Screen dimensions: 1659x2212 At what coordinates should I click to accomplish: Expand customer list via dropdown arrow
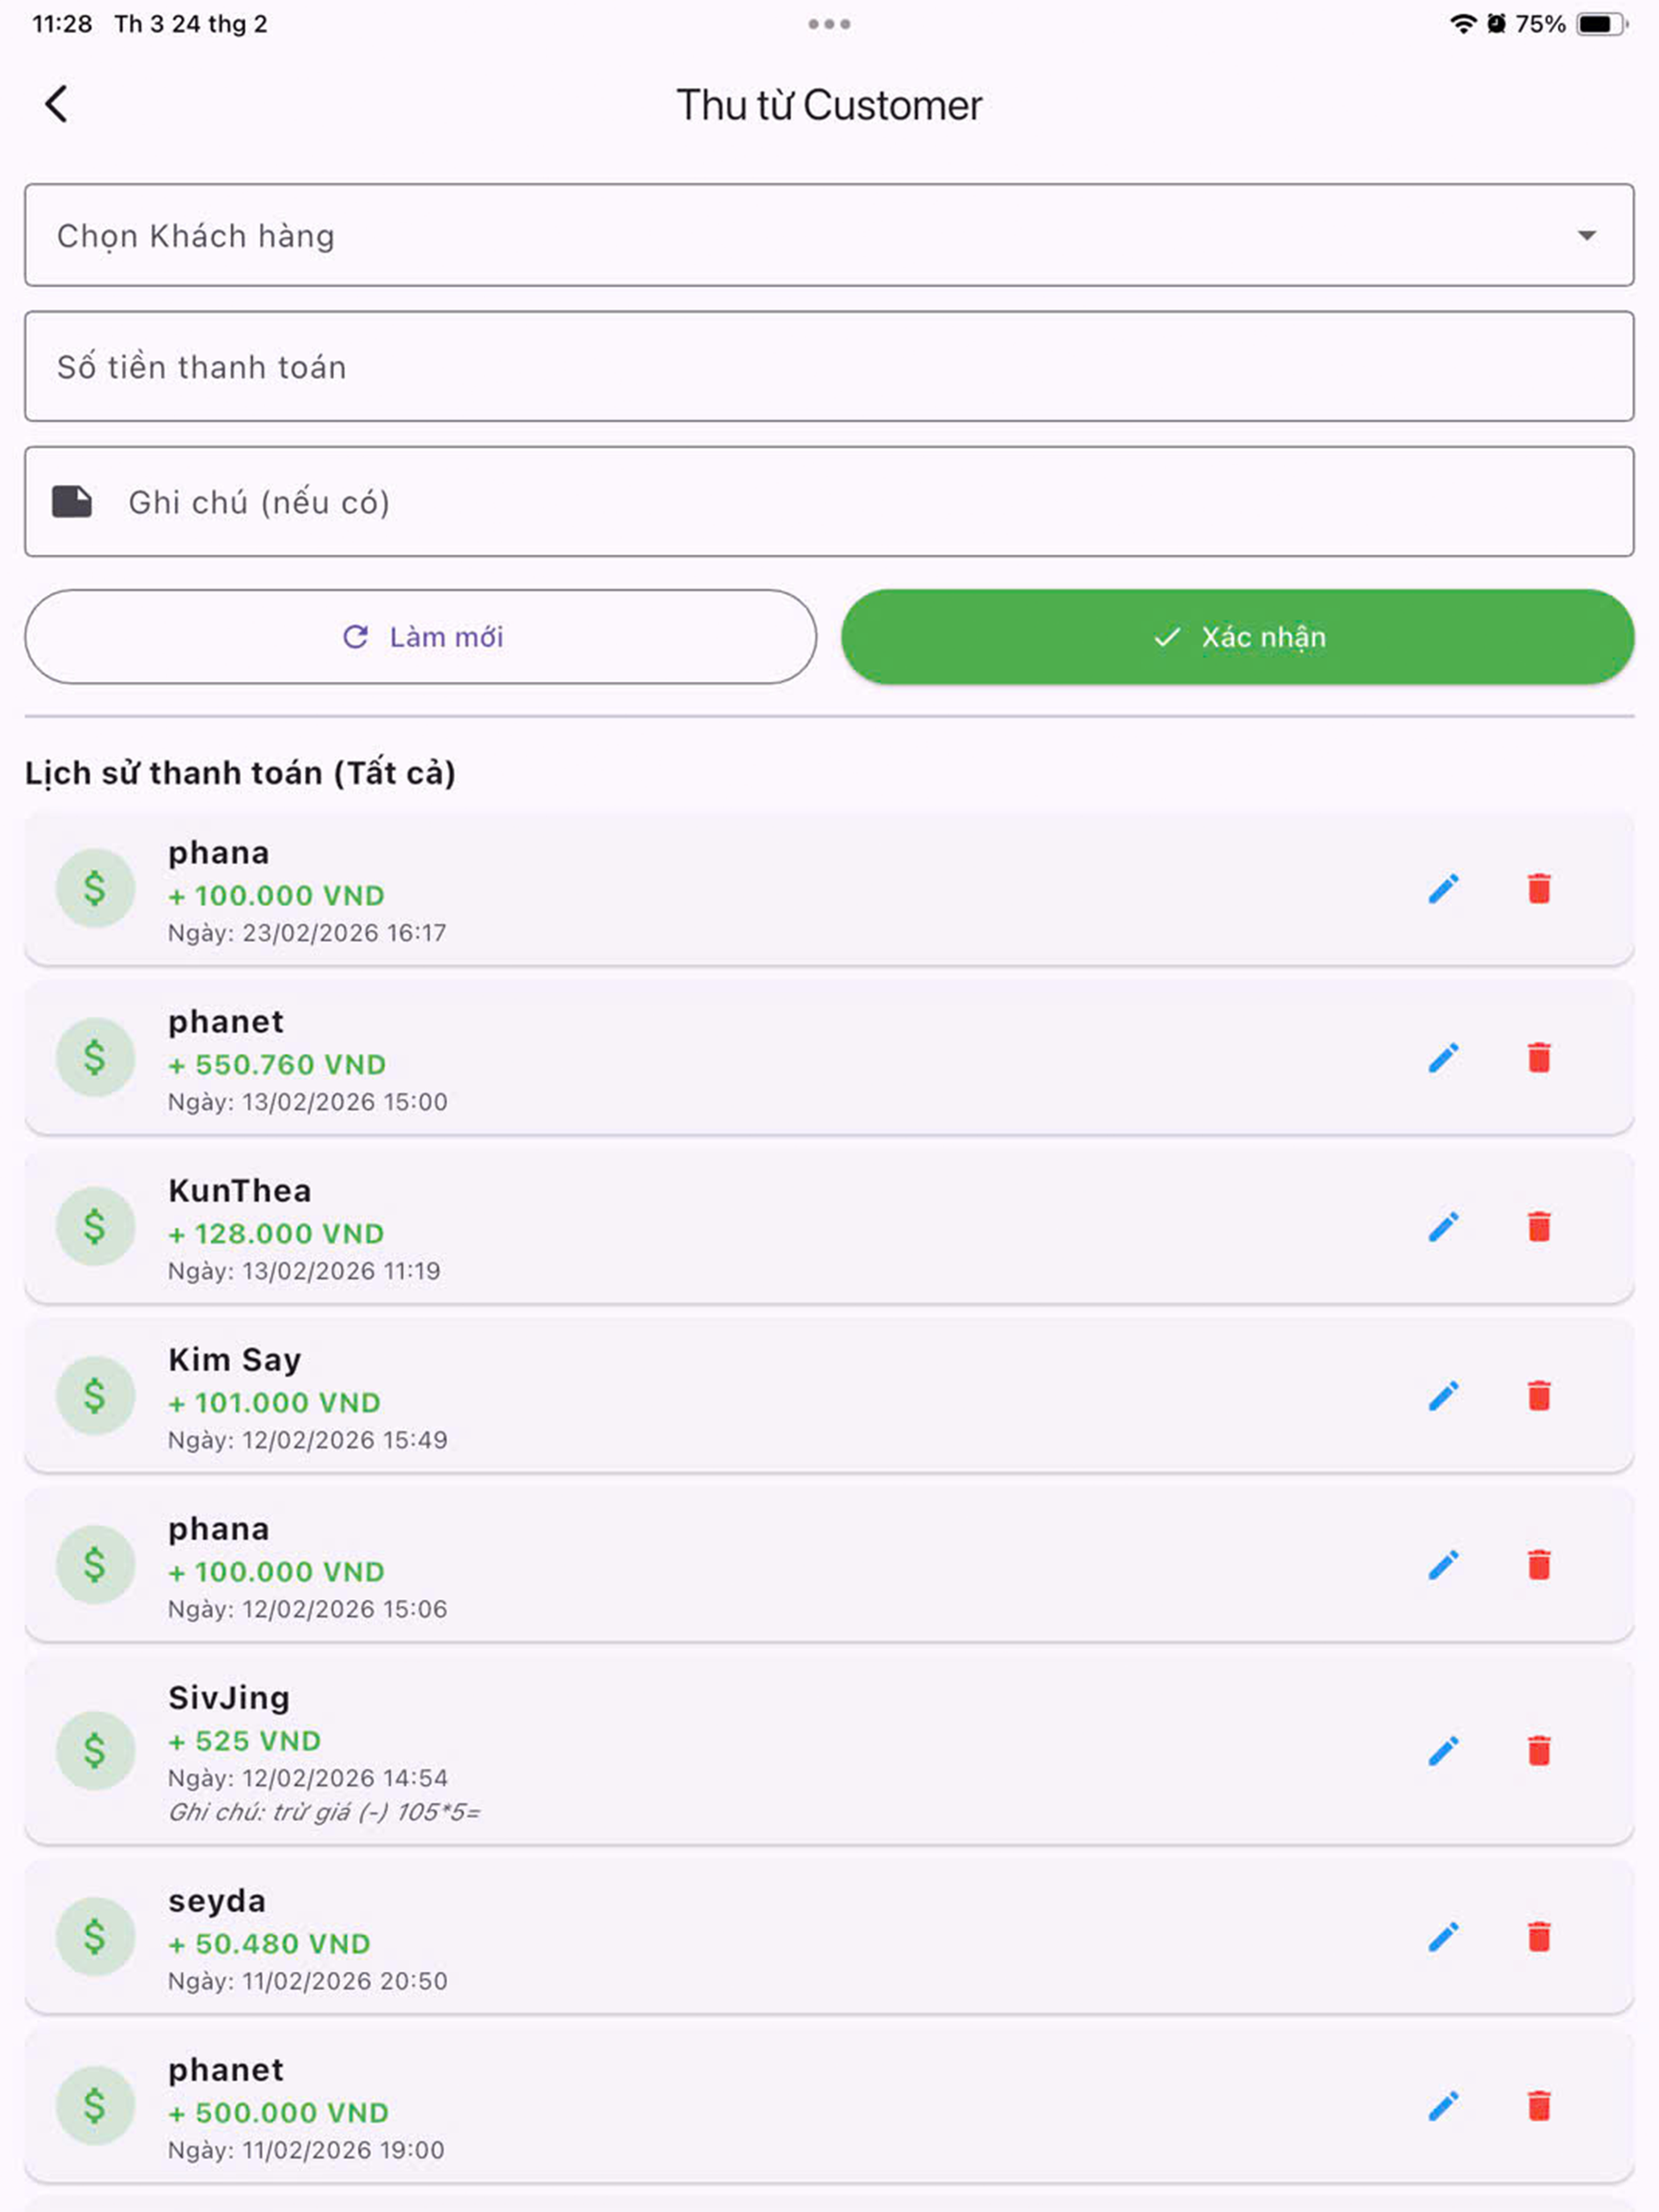pos(1586,236)
